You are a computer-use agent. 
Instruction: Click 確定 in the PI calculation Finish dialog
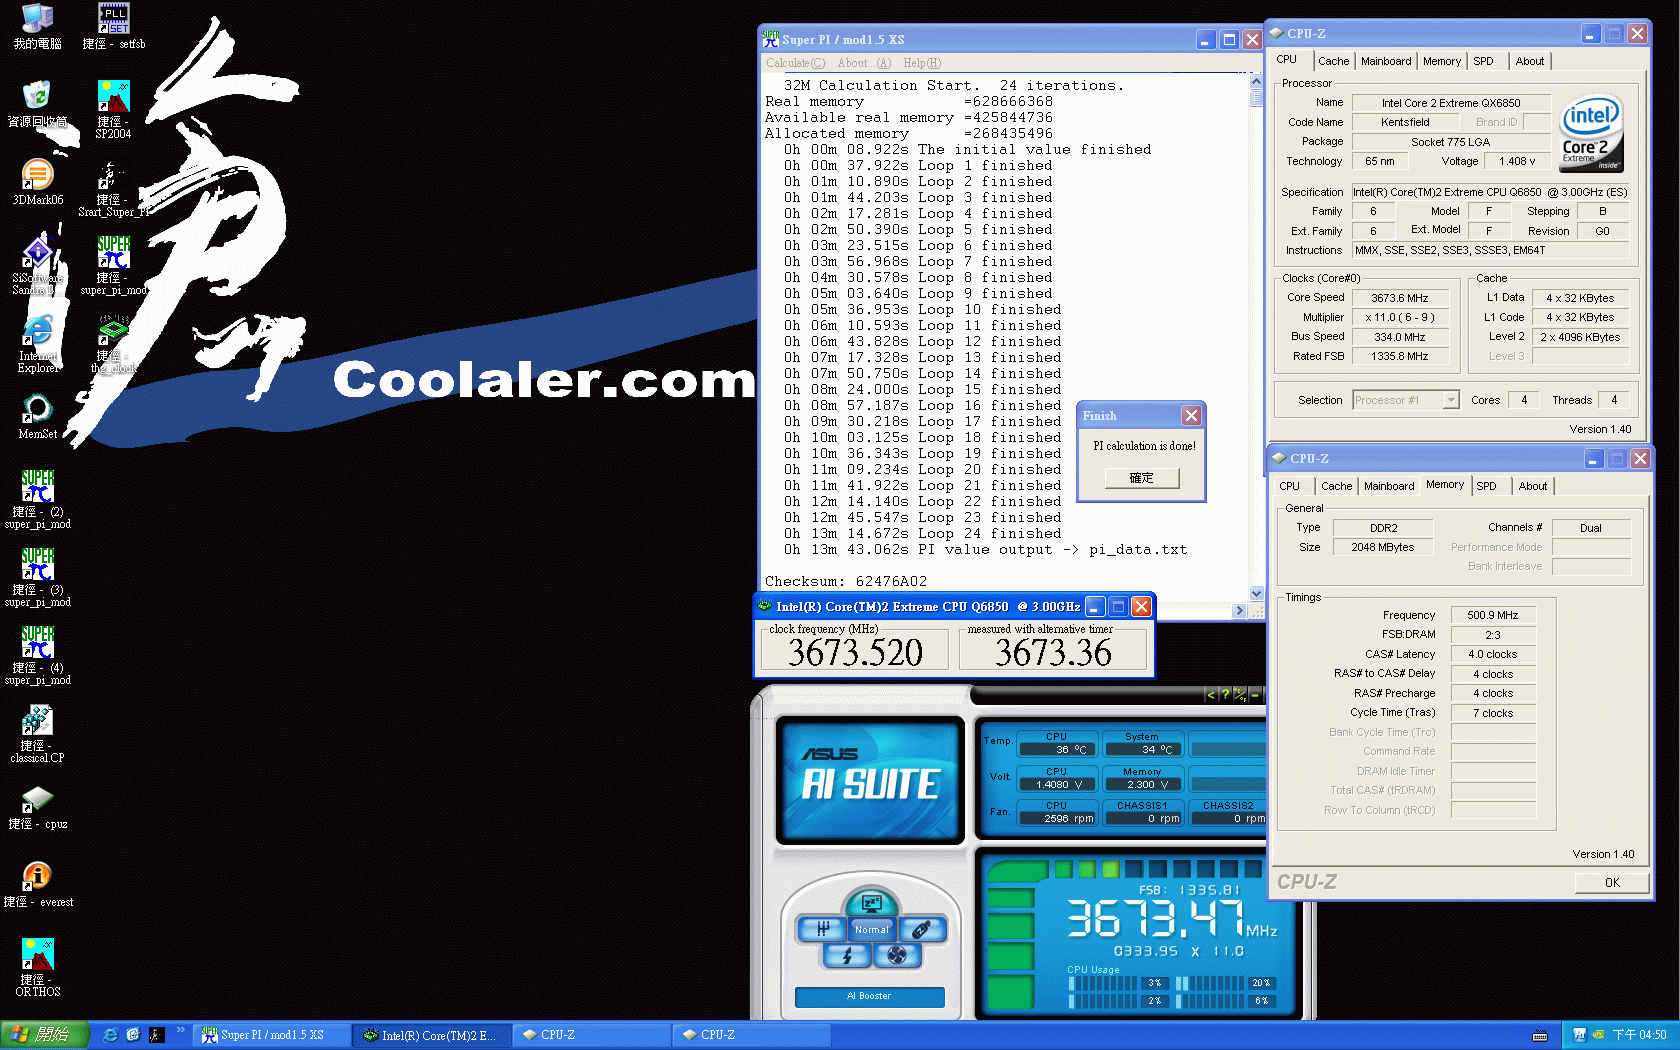tap(1141, 478)
